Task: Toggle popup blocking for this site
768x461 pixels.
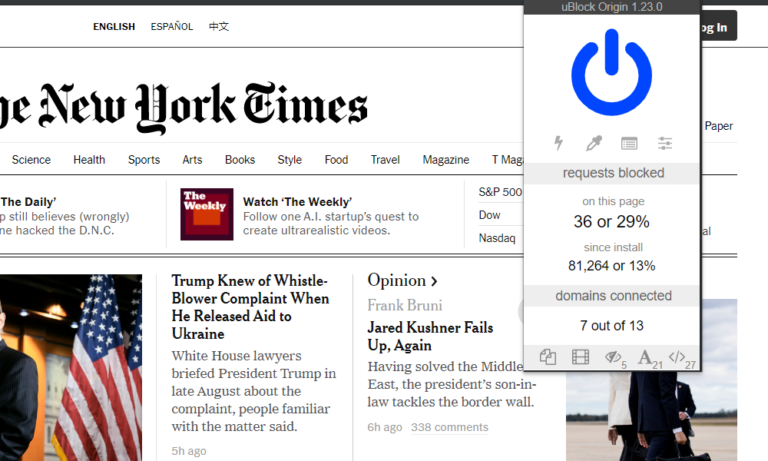Action: click(x=548, y=357)
